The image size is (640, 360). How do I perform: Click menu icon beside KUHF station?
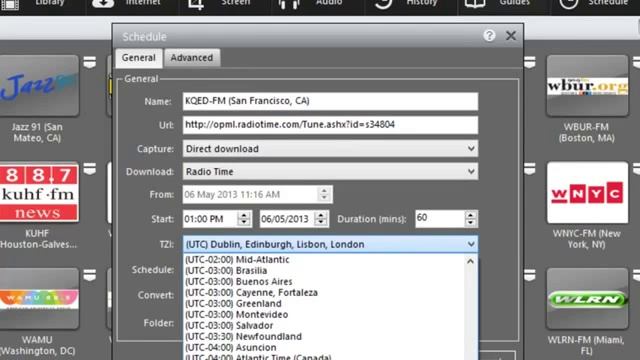point(90,169)
